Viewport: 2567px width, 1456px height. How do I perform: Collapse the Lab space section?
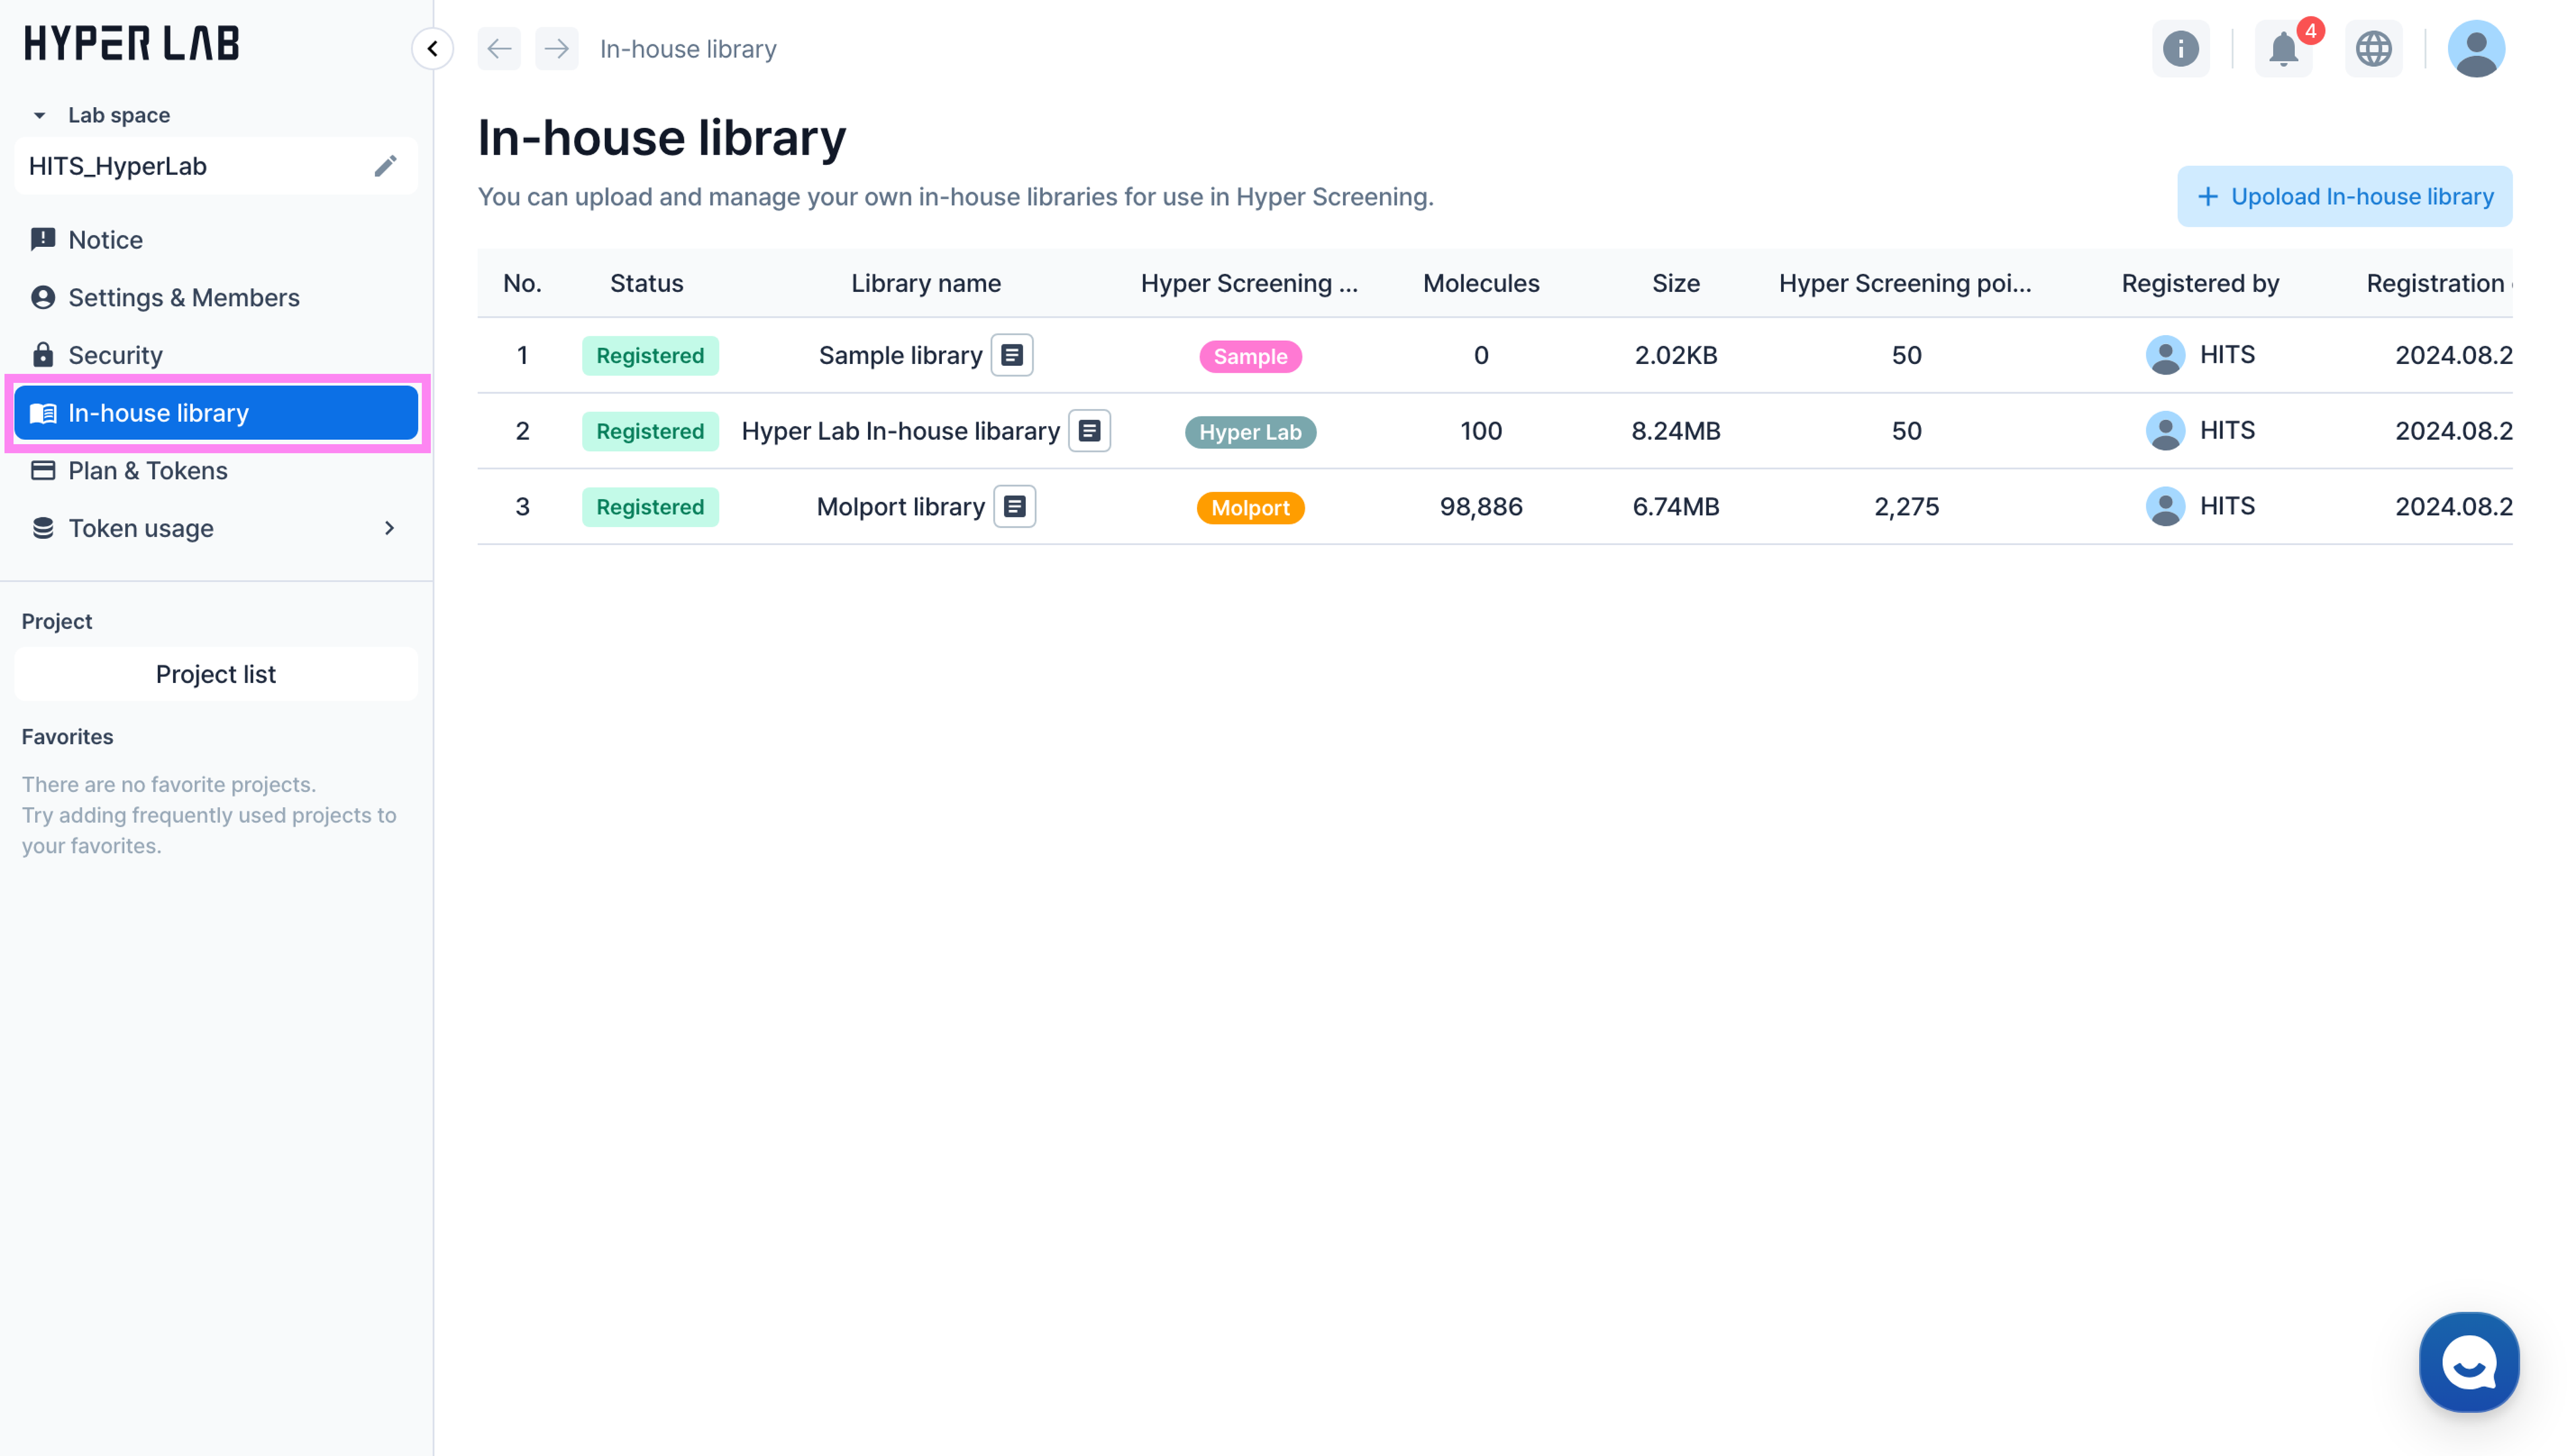tap(39, 115)
